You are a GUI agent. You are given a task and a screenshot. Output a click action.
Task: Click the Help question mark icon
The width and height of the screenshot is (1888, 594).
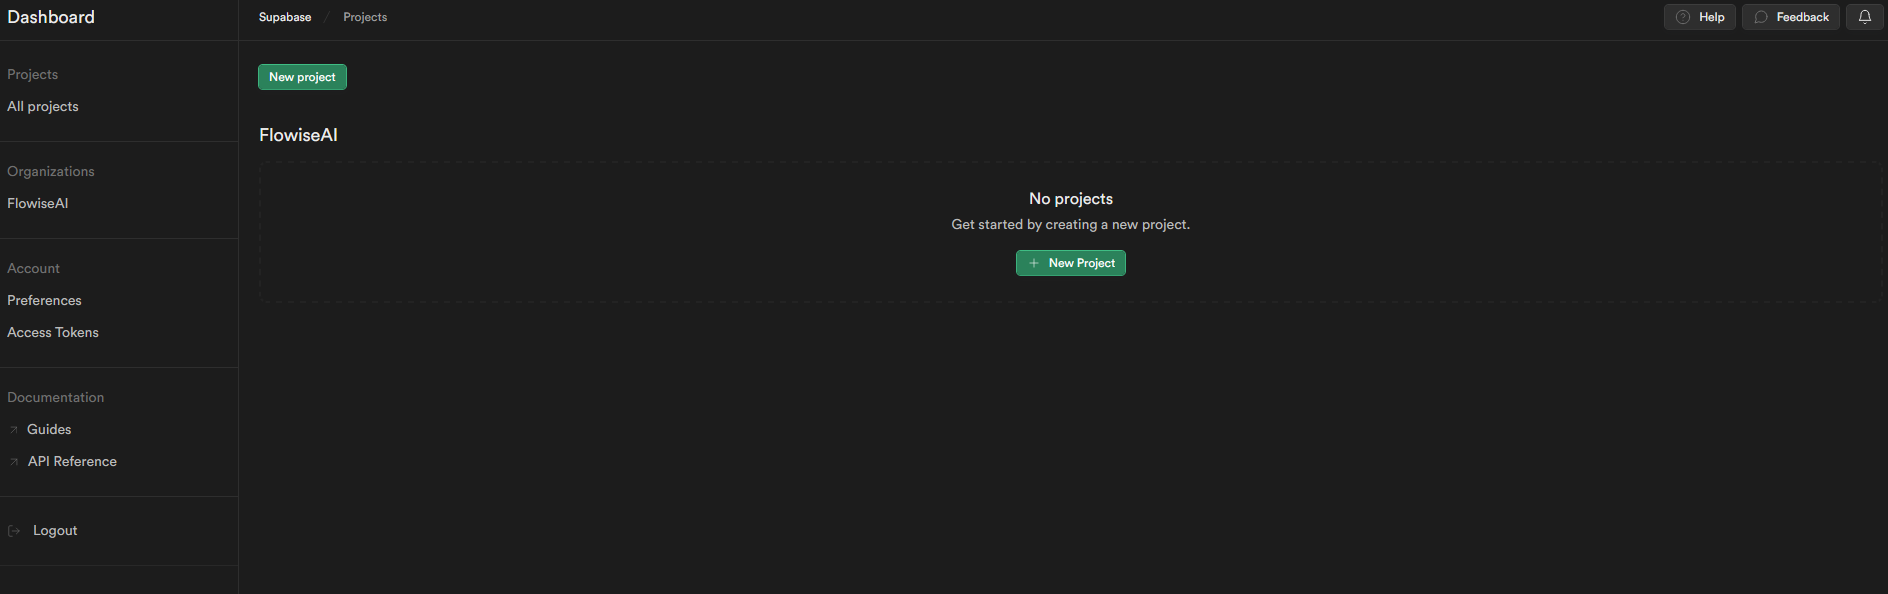click(1683, 17)
